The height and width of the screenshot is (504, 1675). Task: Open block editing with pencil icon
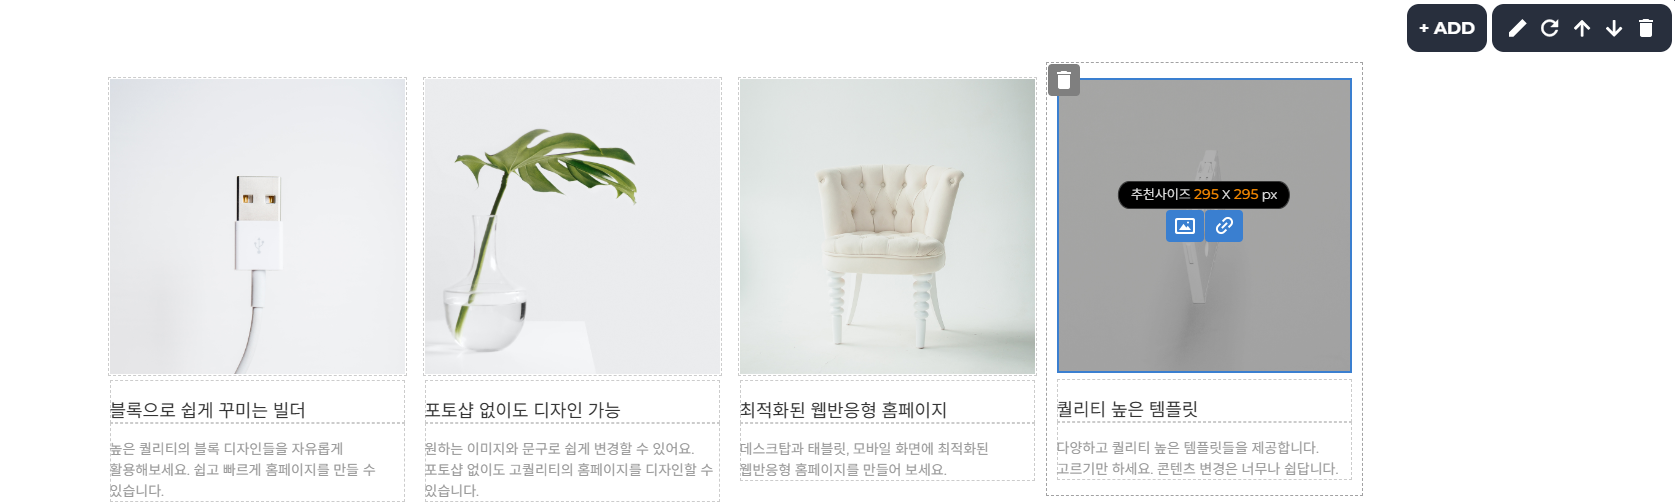point(1517,28)
